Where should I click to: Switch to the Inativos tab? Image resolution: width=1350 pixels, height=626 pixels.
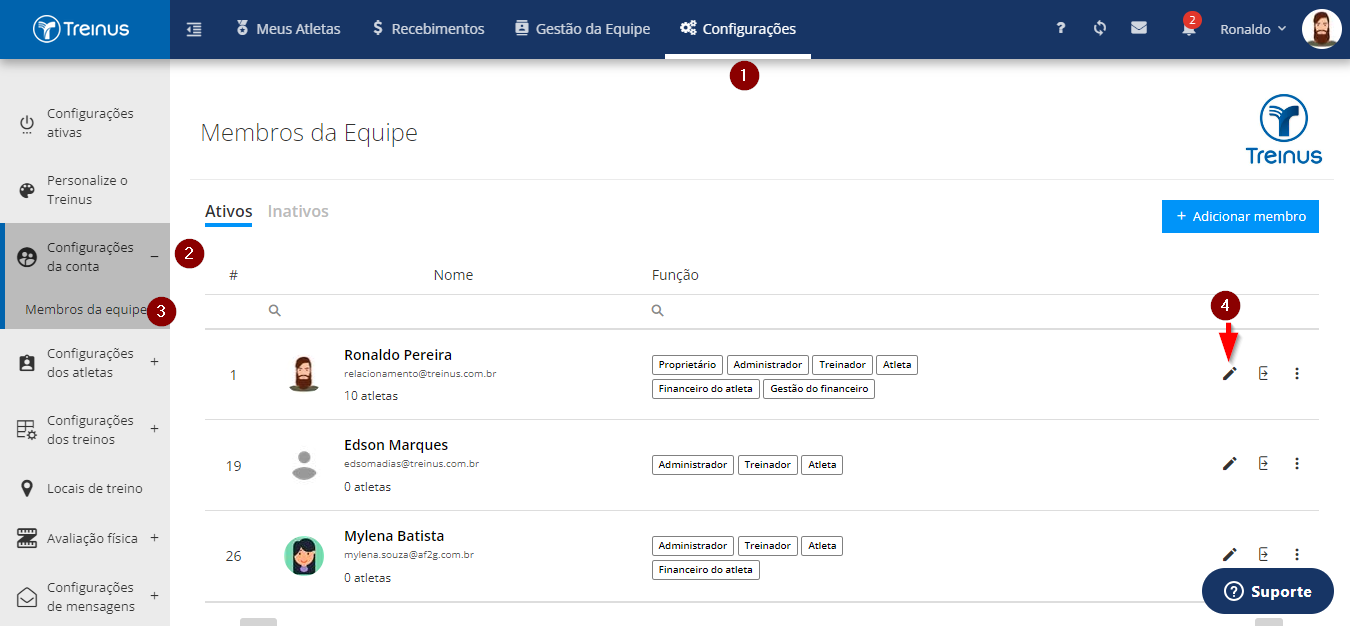pyautogui.click(x=298, y=211)
